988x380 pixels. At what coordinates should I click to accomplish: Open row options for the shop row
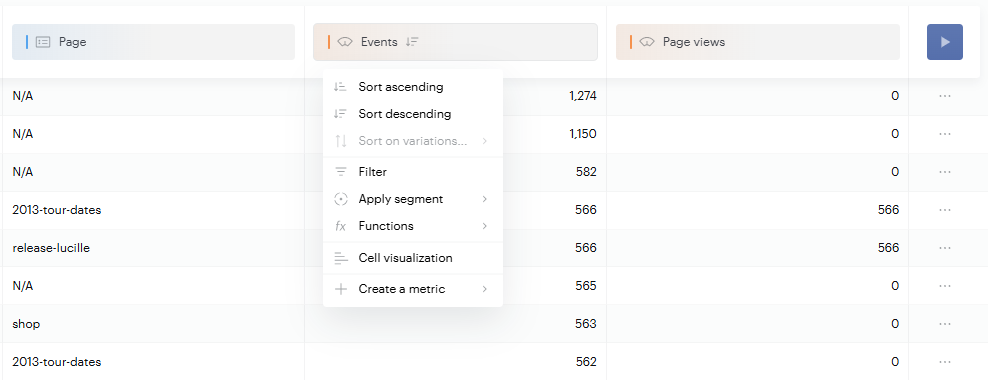tap(945, 324)
